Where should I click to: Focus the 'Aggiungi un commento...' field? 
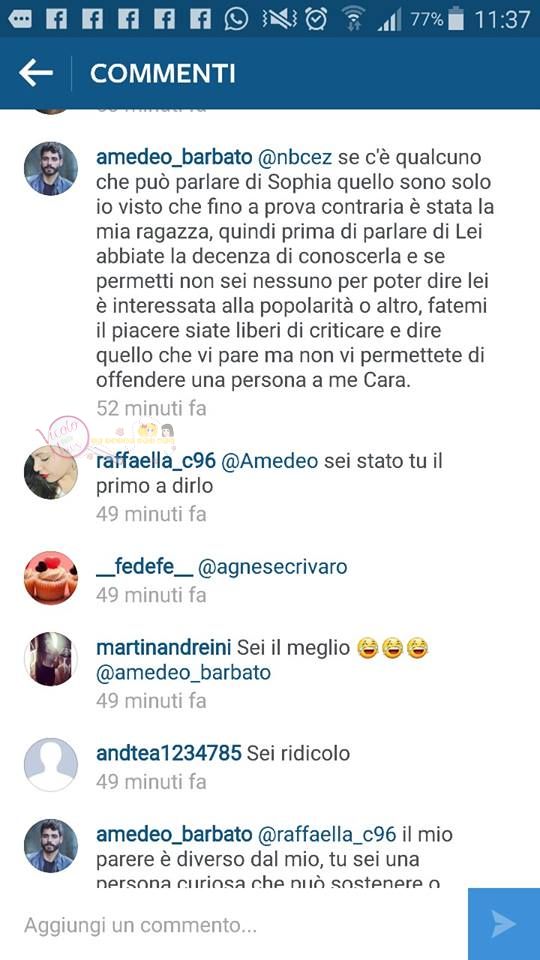click(234, 924)
